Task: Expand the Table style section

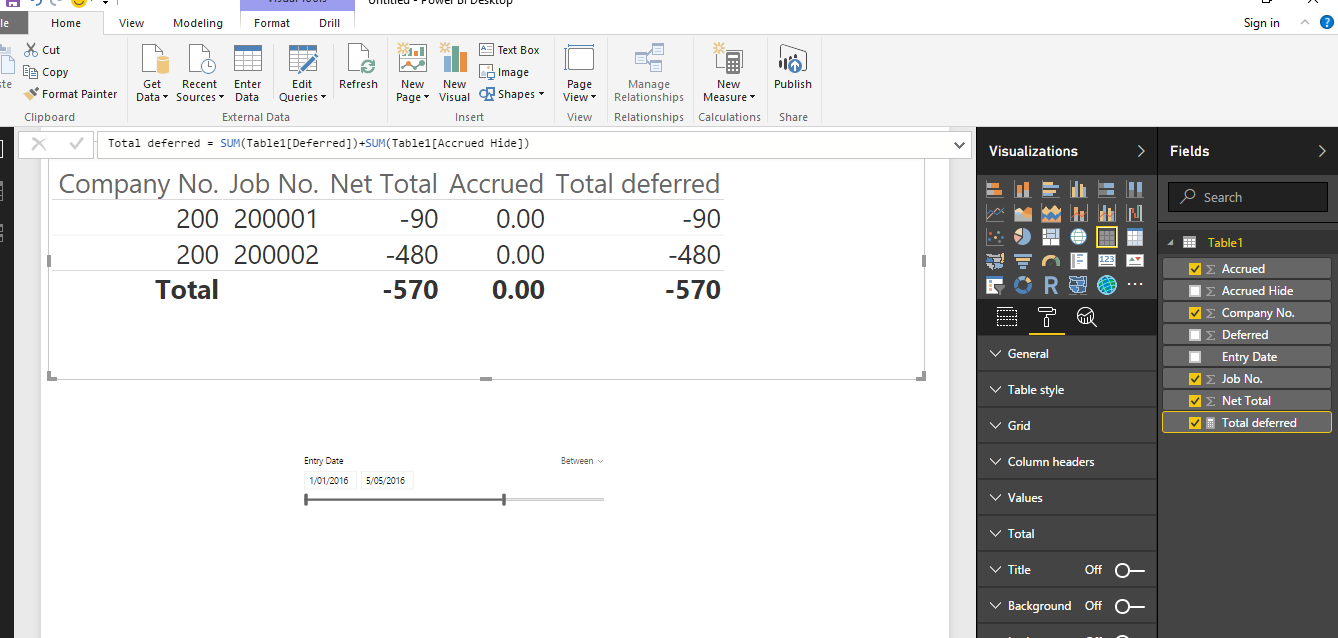Action: 1066,390
